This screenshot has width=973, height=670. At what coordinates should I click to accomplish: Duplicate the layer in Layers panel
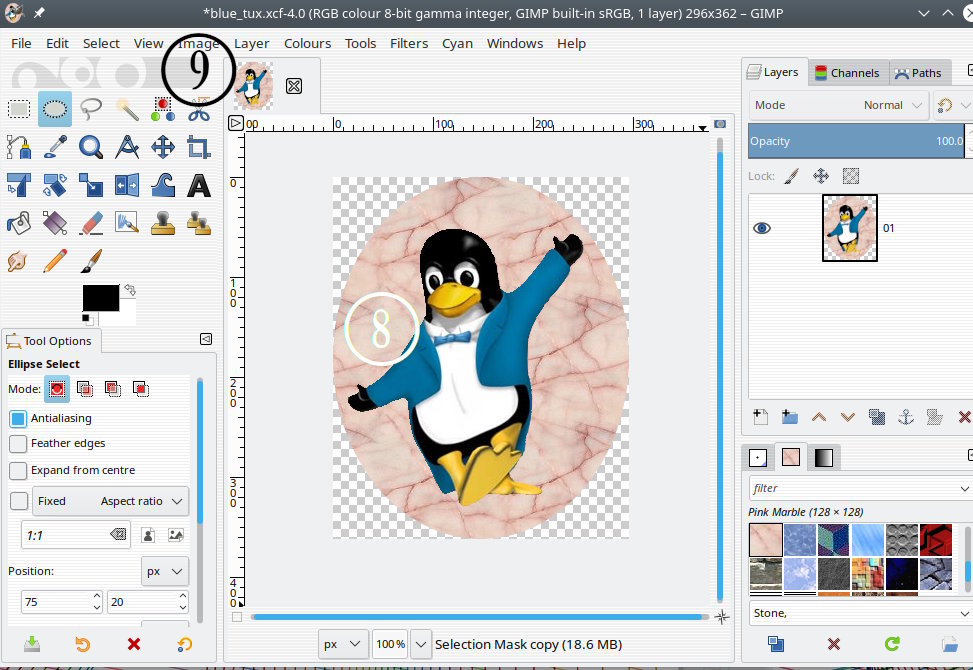pos(877,417)
